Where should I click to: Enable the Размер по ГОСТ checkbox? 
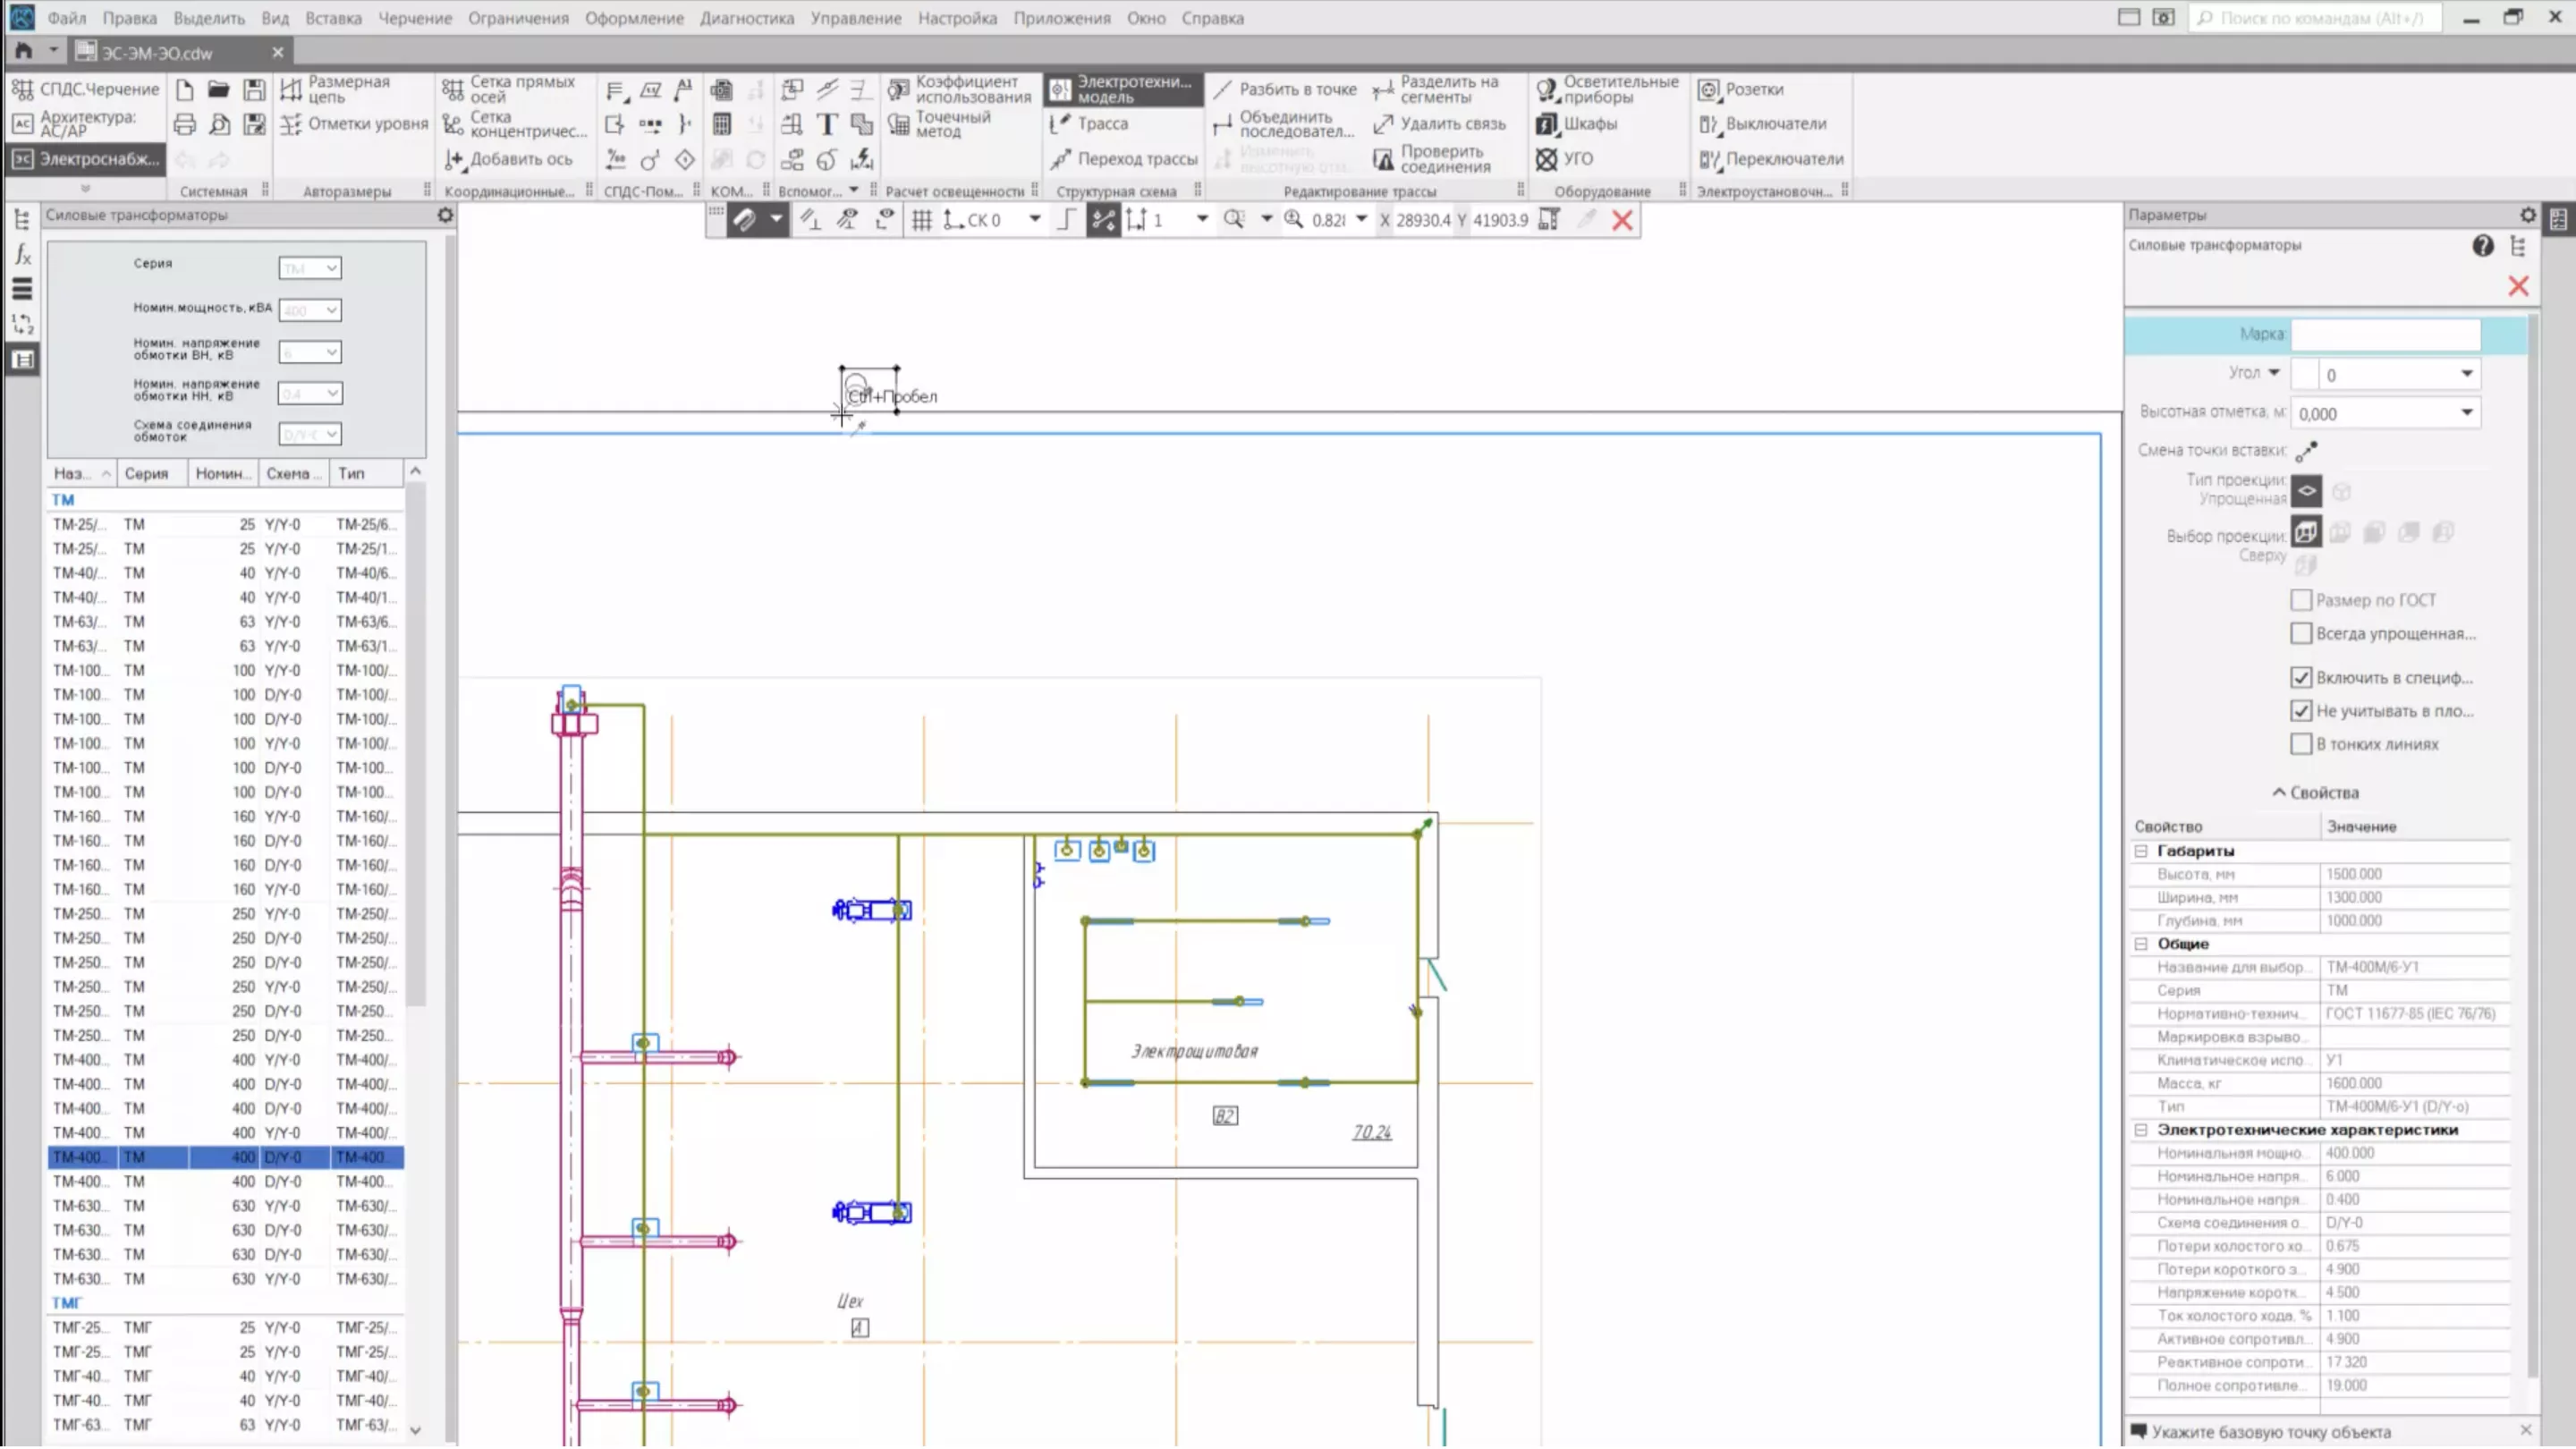pyautogui.click(x=2301, y=600)
